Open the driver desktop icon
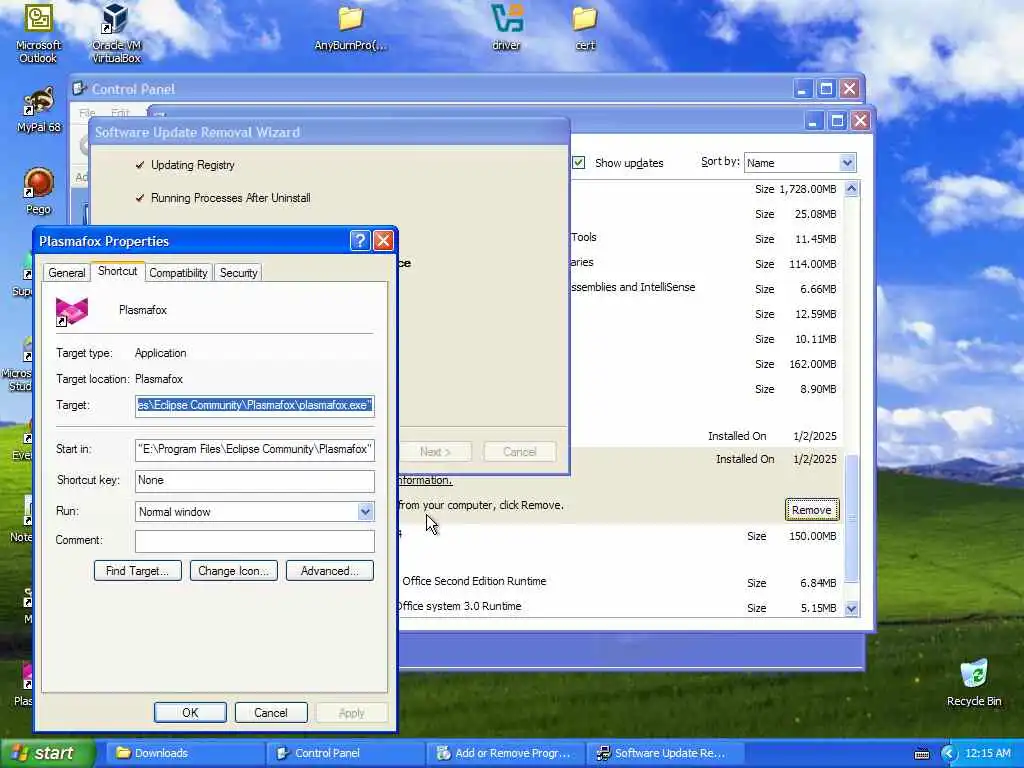Image resolution: width=1024 pixels, height=768 pixels. (507, 27)
